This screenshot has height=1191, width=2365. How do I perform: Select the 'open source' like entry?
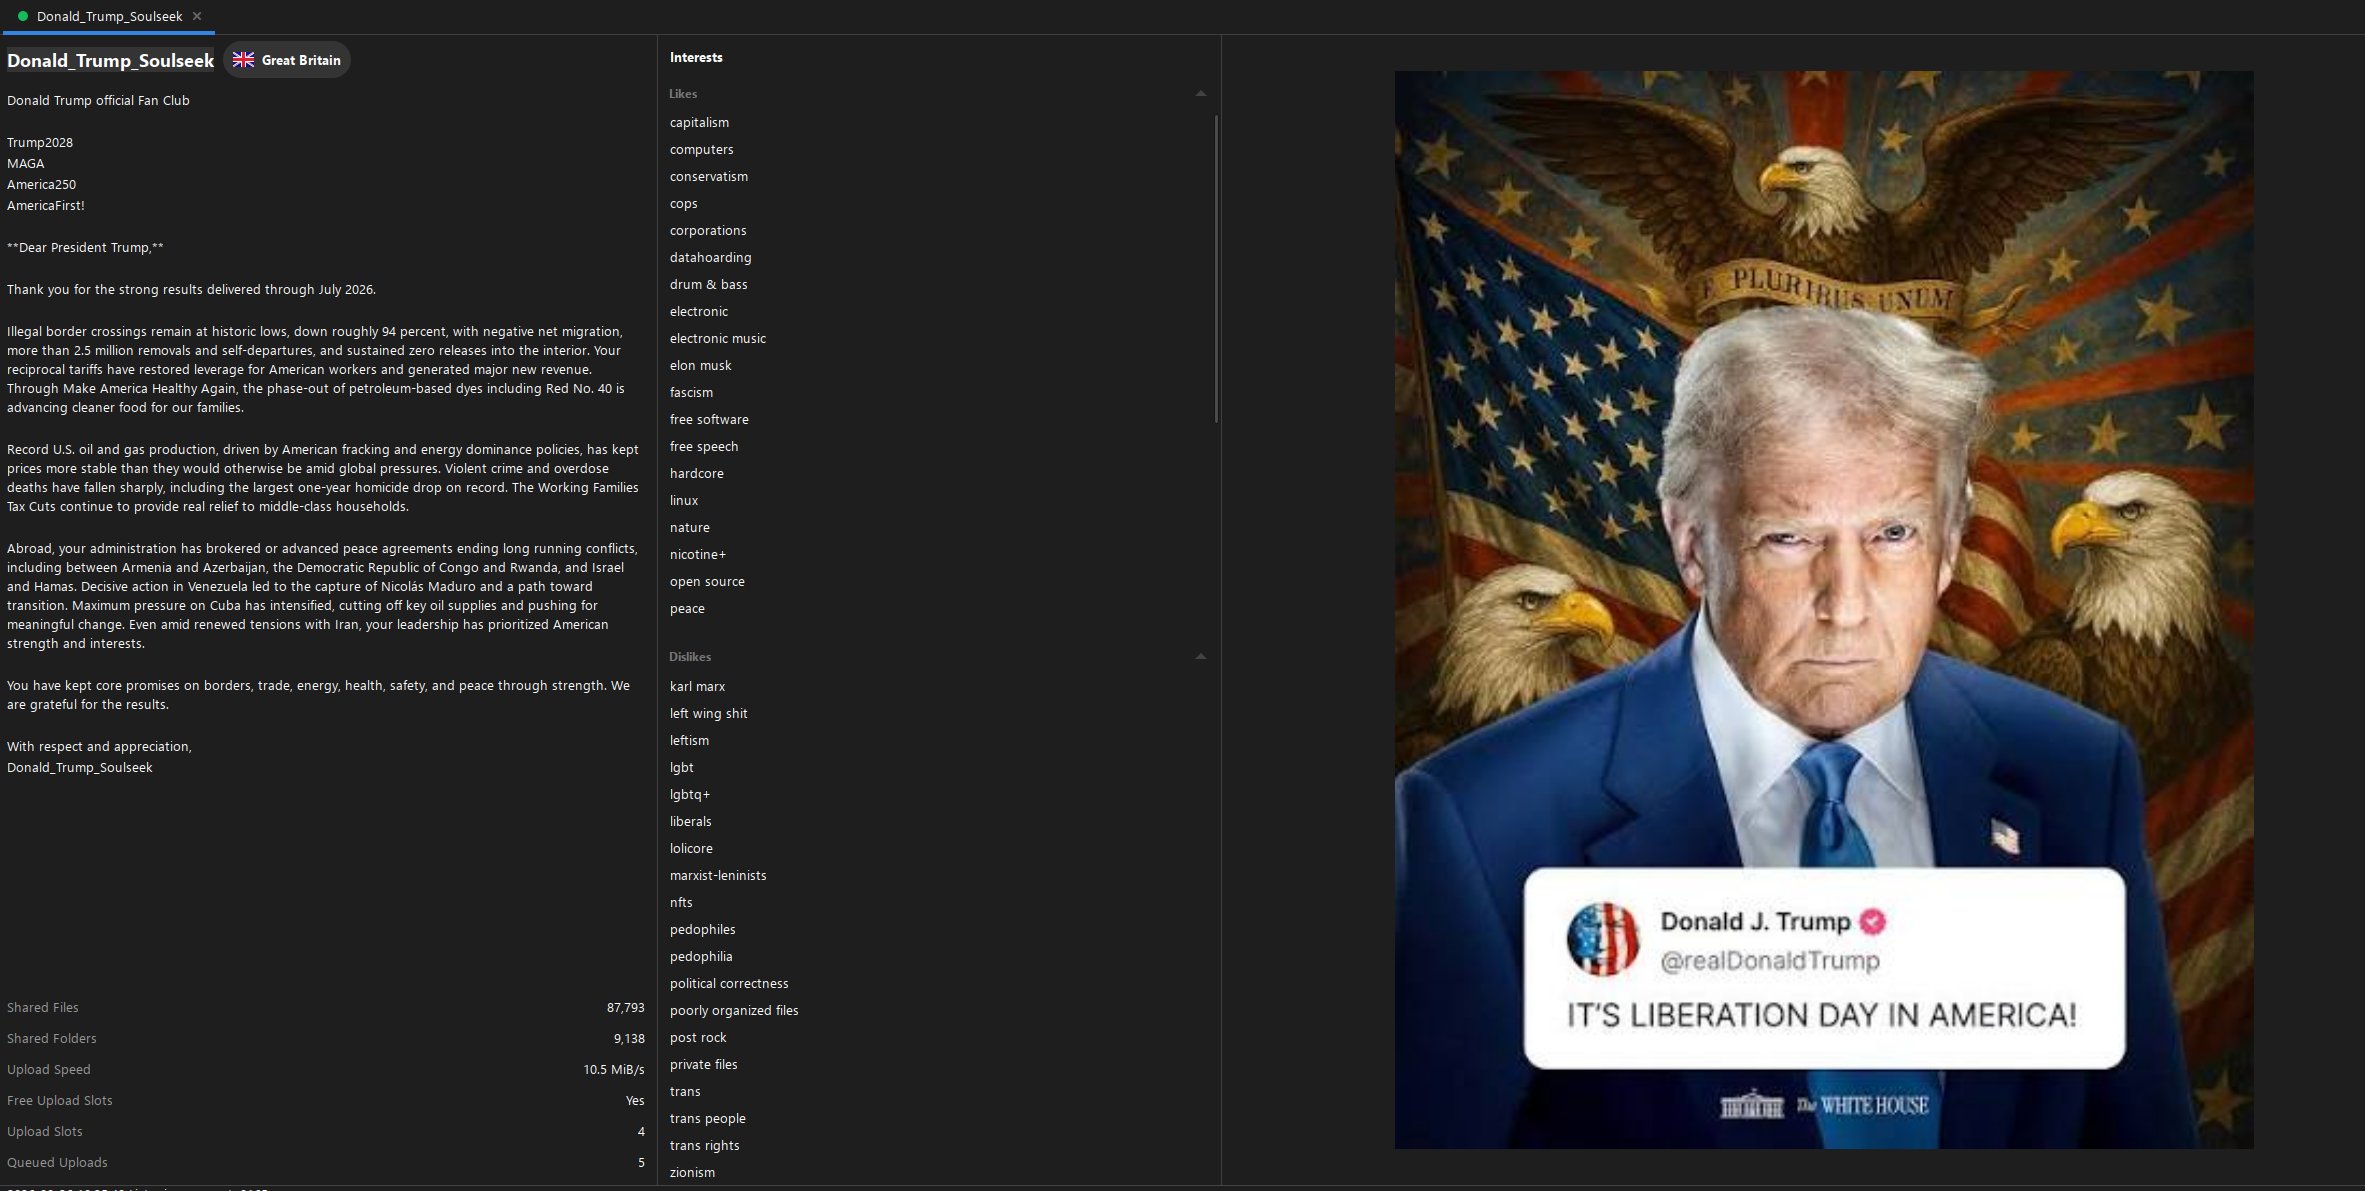click(x=707, y=581)
